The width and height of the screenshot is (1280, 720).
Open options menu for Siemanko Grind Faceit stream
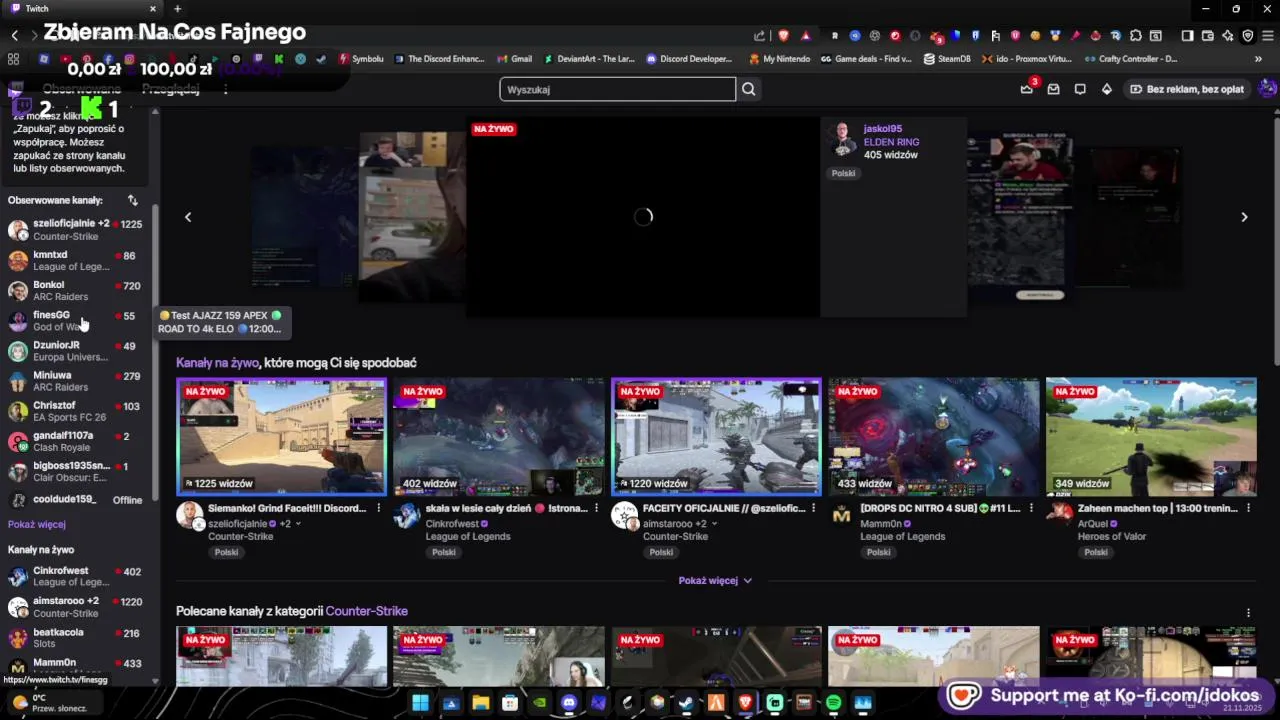coord(378,508)
